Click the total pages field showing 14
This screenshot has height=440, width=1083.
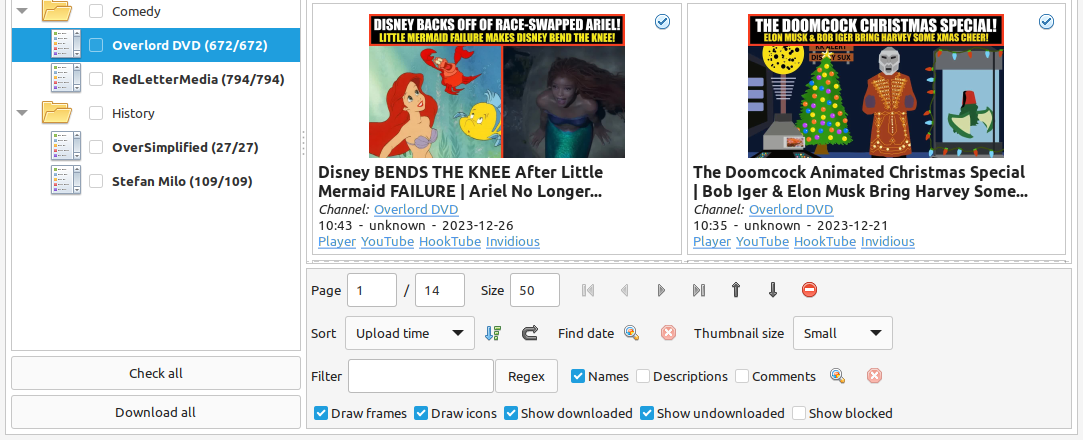(439, 290)
